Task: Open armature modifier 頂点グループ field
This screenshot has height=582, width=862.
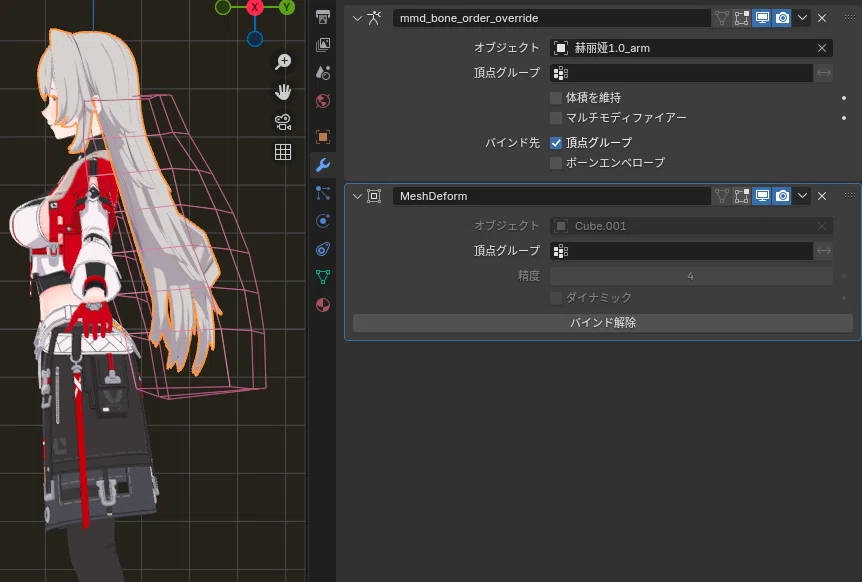Action: point(681,73)
